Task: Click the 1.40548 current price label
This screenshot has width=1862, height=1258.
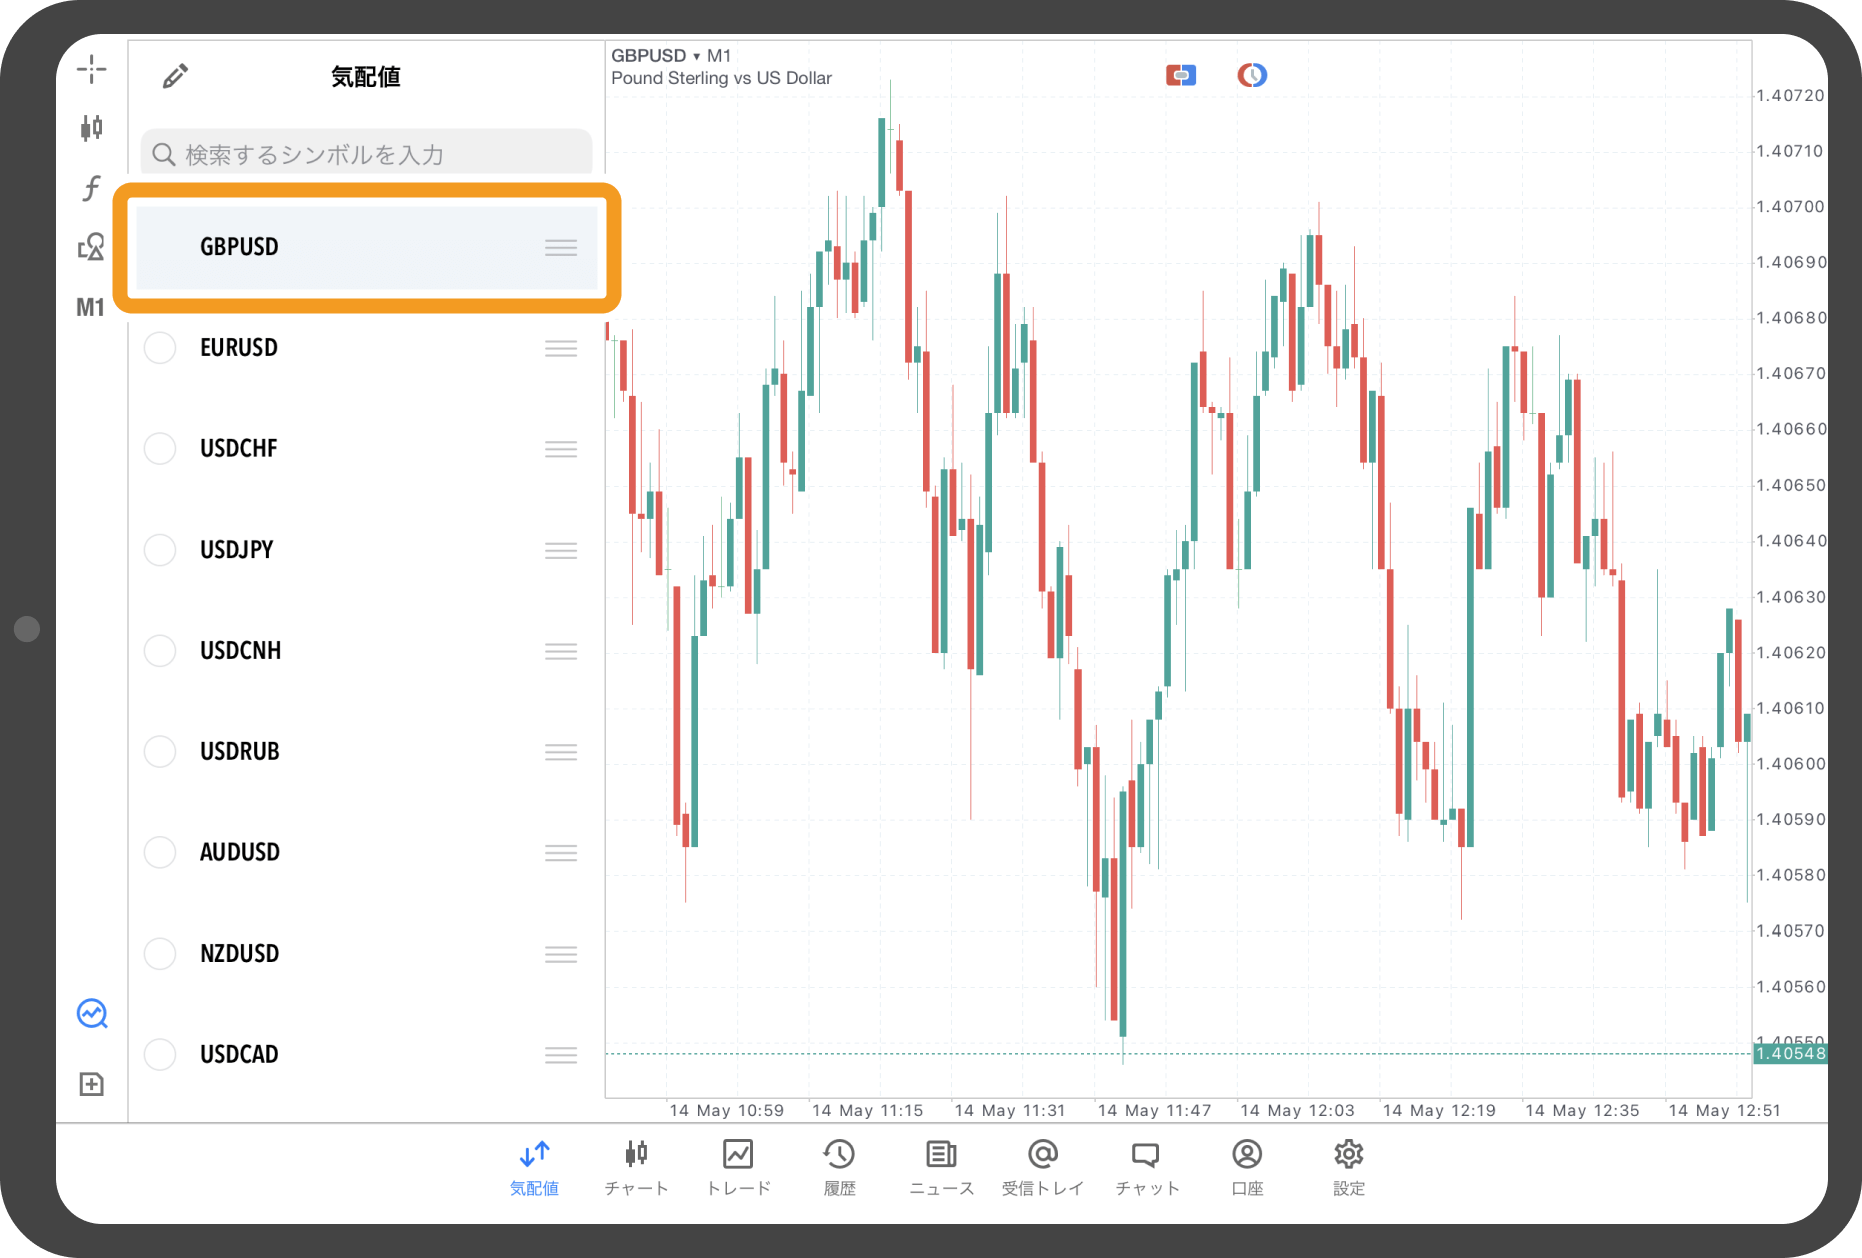Action: coord(1790,1053)
